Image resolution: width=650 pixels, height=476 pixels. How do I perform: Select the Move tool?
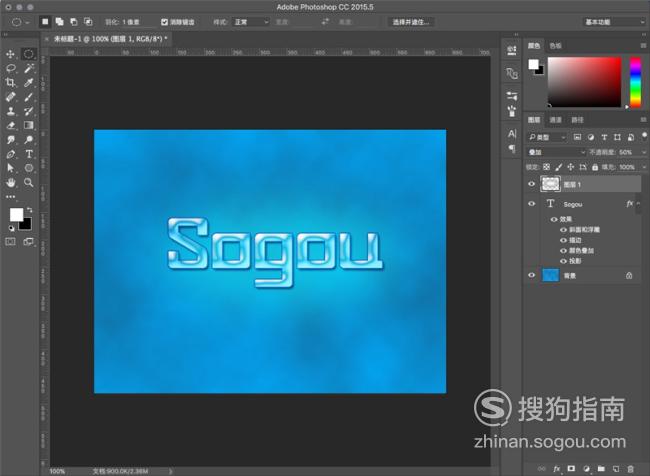(x=11, y=54)
